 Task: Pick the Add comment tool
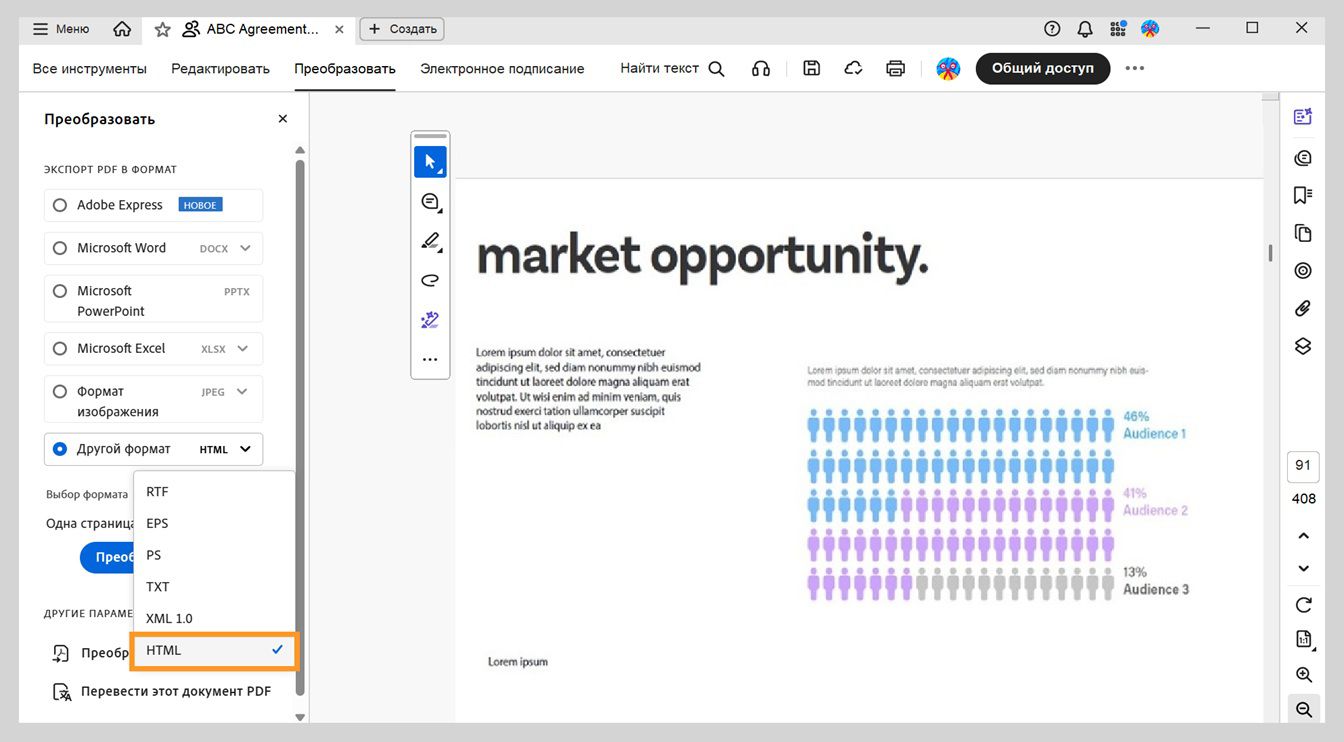click(430, 202)
